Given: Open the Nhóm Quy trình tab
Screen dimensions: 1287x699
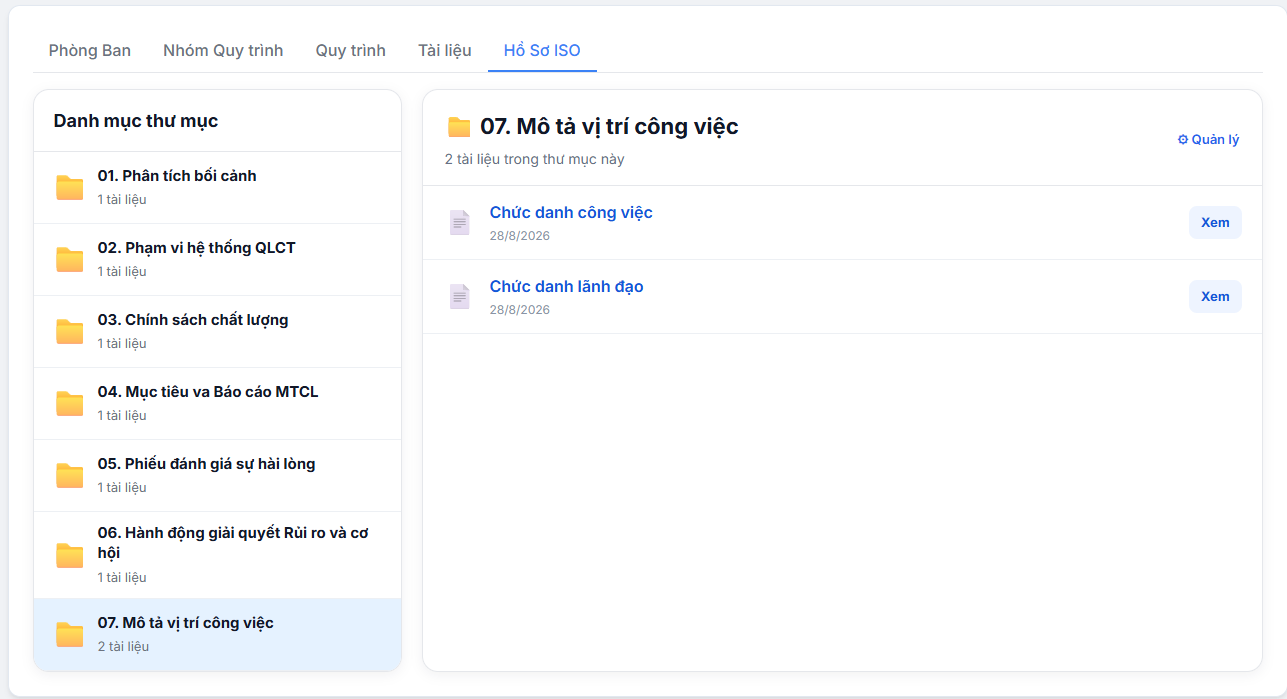Looking at the screenshot, I should click(x=223, y=50).
